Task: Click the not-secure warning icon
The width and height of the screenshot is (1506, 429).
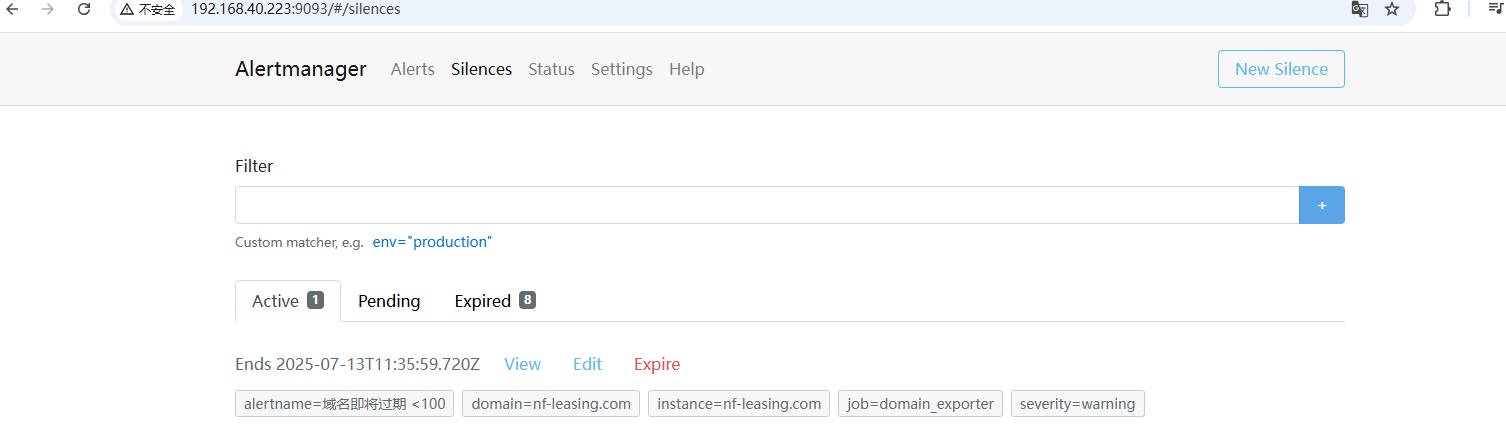Action: coord(127,9)
